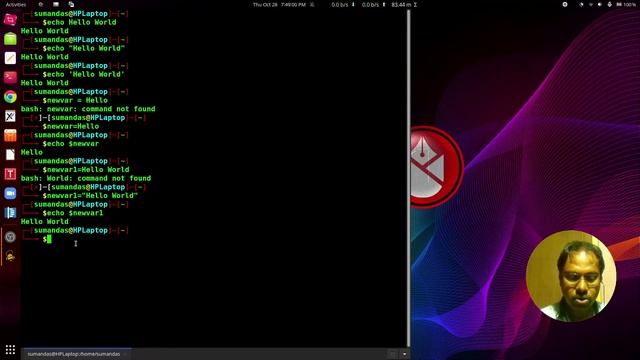Open the grey circular app dock icon
This screenshot has width=640, height=360.
click(10, 237)
